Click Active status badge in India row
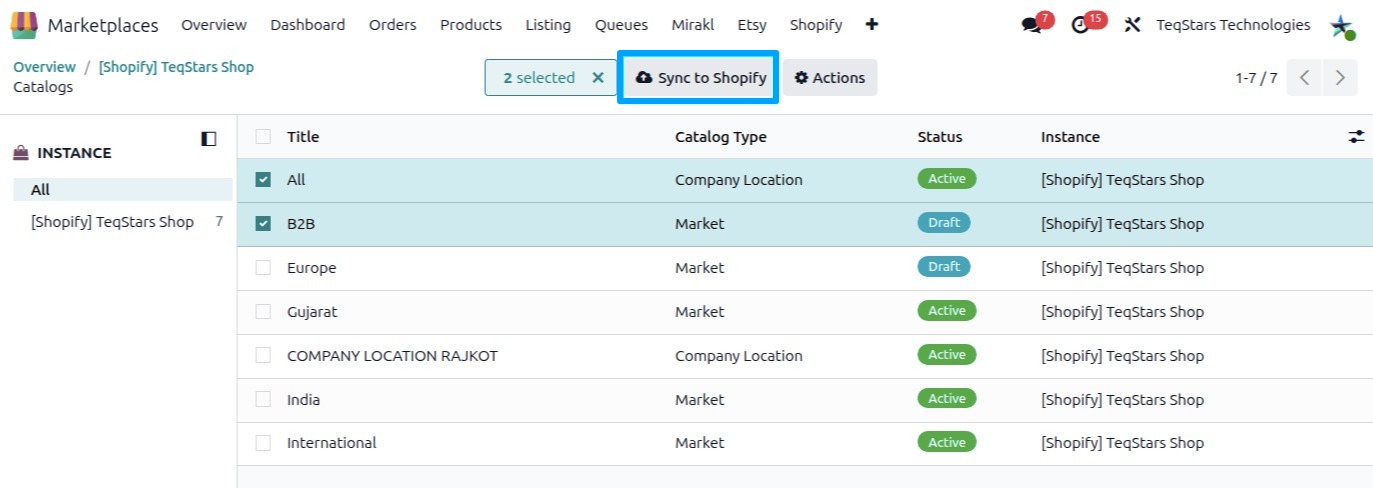Image resolution: width=1373 pixels, height=488 pixels. (947, 399)
